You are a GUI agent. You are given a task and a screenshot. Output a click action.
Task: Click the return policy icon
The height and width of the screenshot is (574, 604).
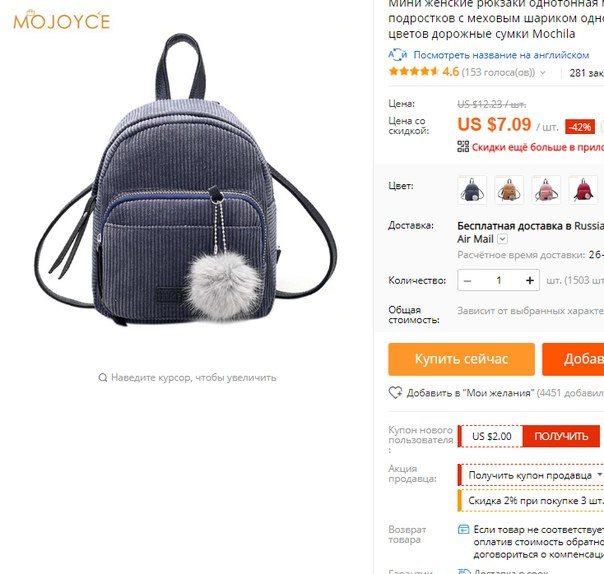pos(463,529)
